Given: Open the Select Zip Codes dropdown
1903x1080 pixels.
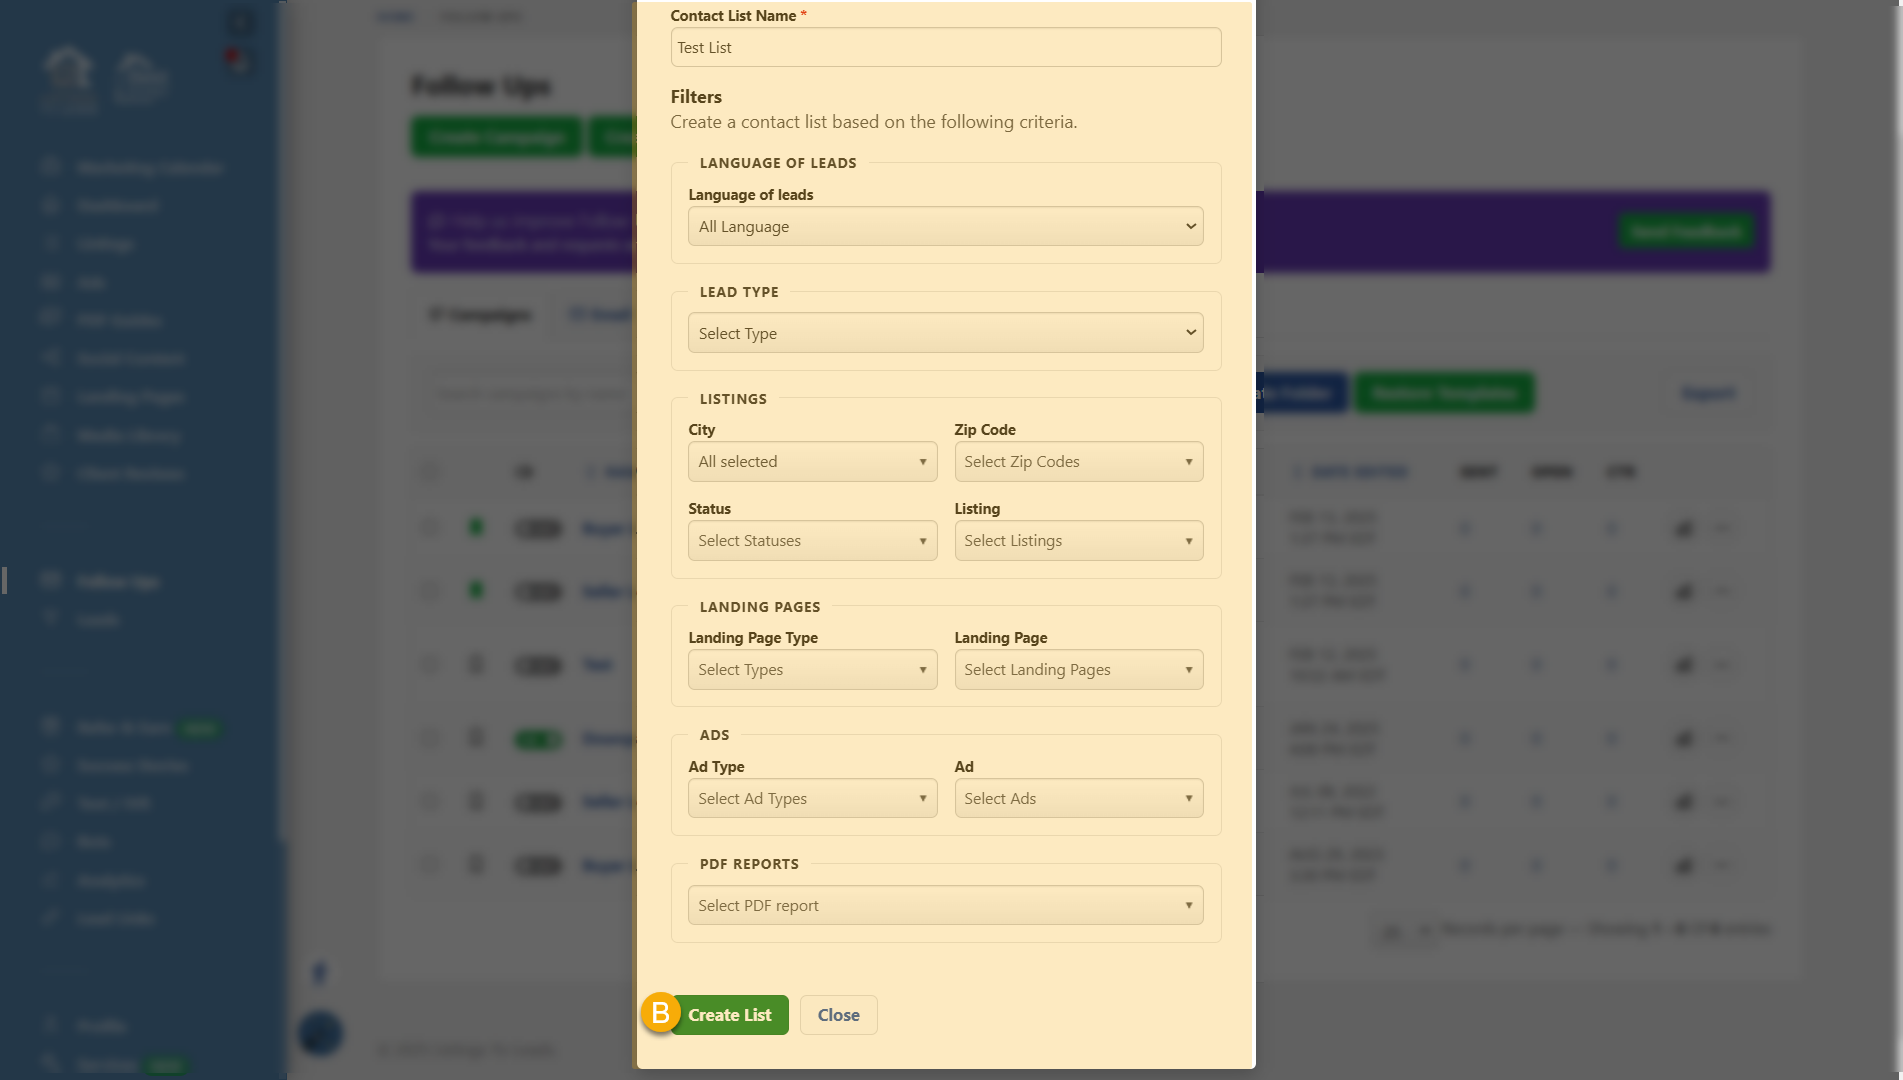Looking at the screenshot, I should click(x=1078, y=461).
